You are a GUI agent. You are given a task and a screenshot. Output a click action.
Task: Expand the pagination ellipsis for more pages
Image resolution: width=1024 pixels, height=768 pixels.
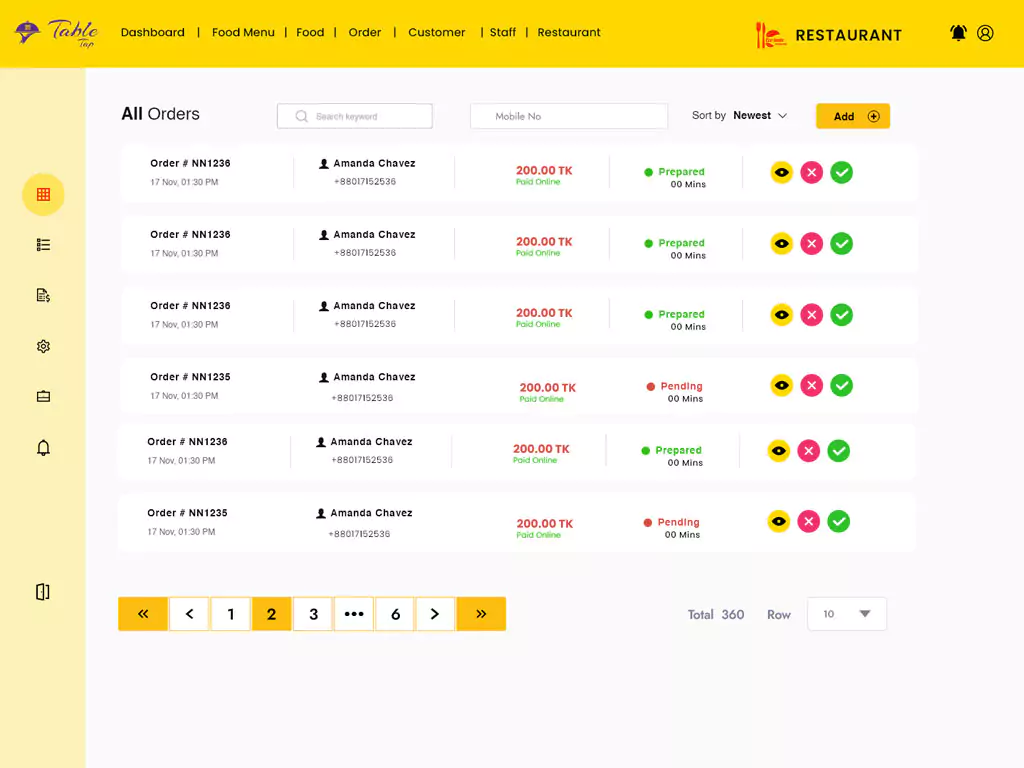pyautogui.click(x=353, y=614)
